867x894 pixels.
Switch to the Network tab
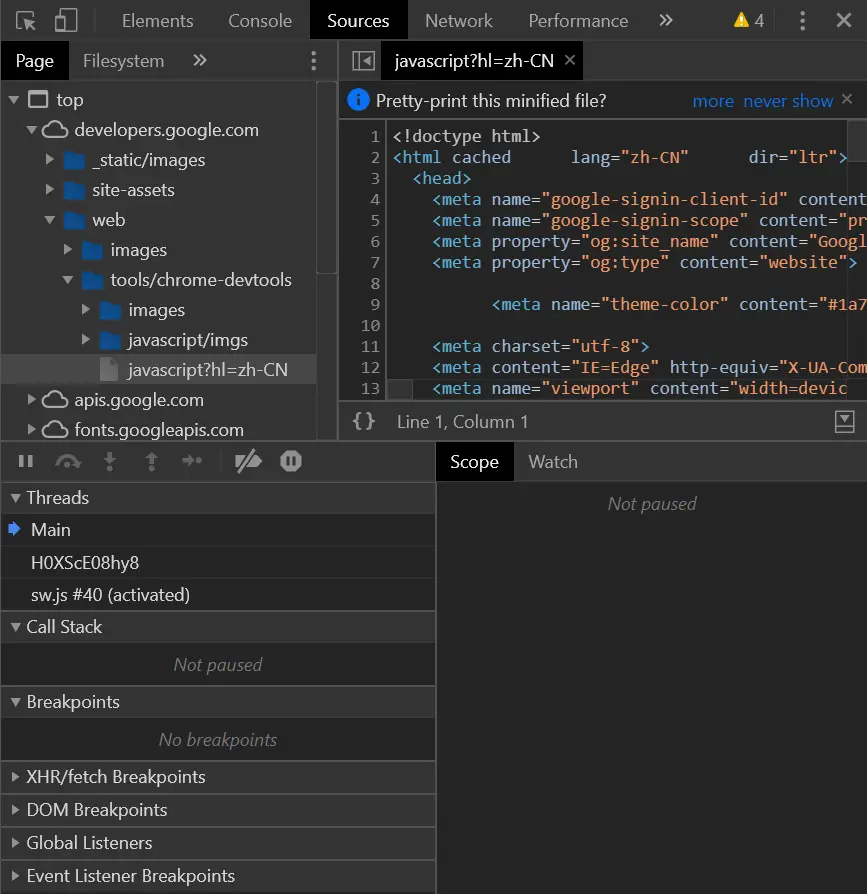458,20
